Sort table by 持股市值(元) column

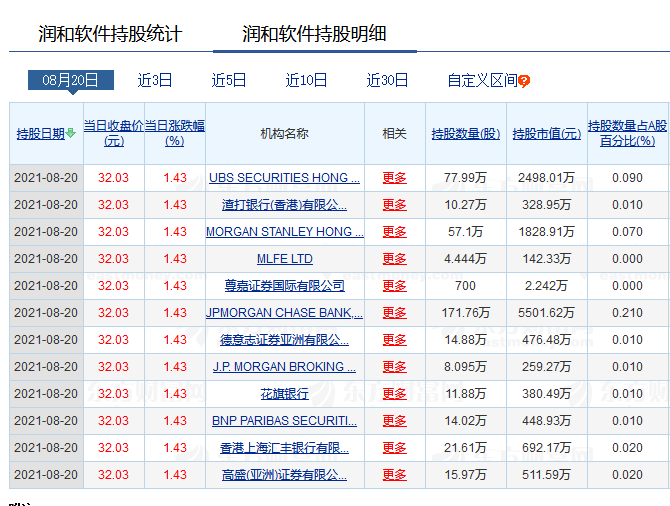547,134
